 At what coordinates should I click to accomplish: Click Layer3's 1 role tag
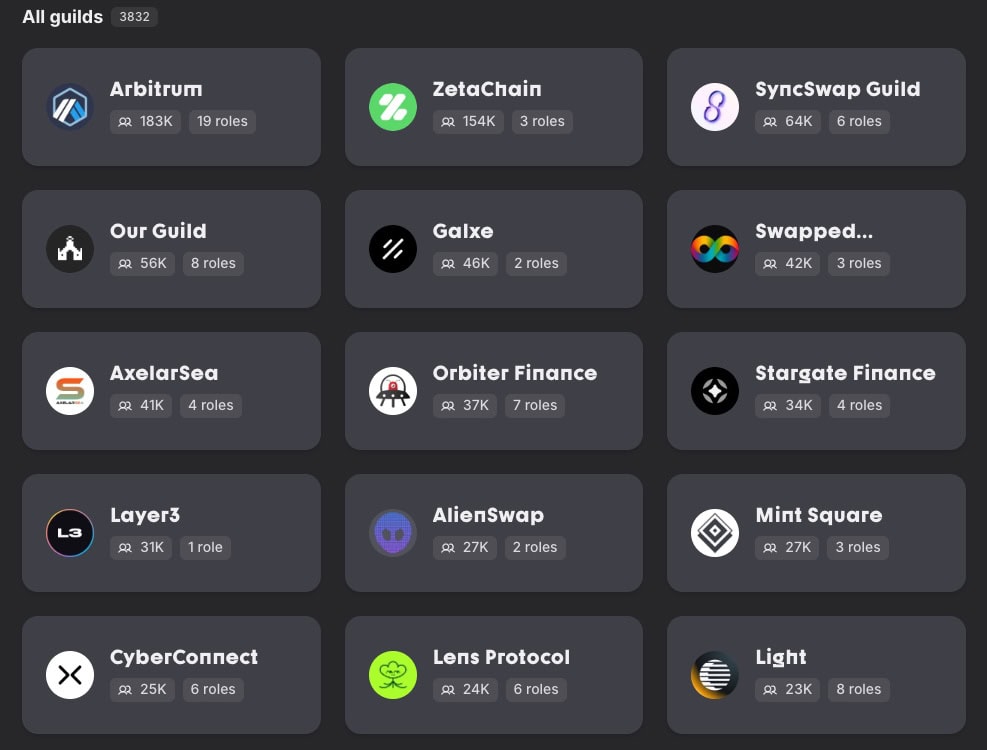(x=205, y=547)
